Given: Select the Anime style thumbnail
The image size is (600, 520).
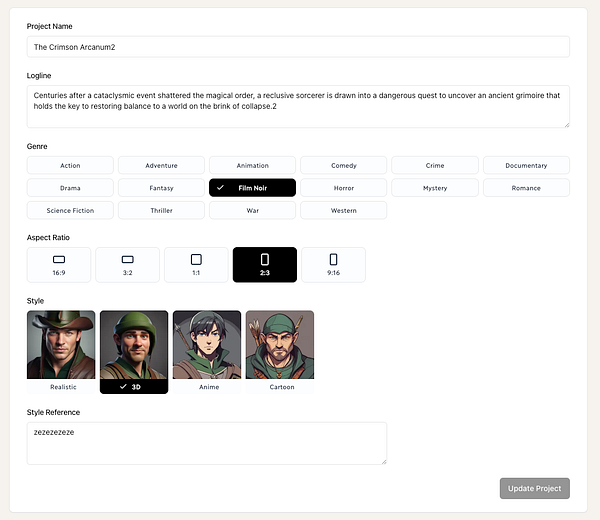Looking at the screenshot, I should [207, 352].
